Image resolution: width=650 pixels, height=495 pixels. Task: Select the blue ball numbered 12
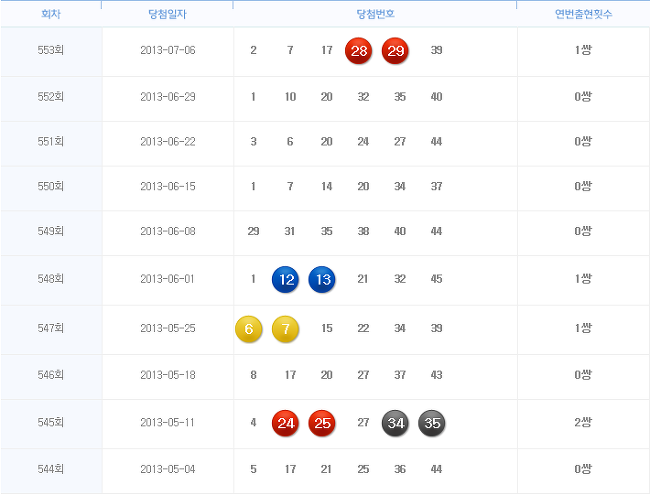[x=286, y=279]
